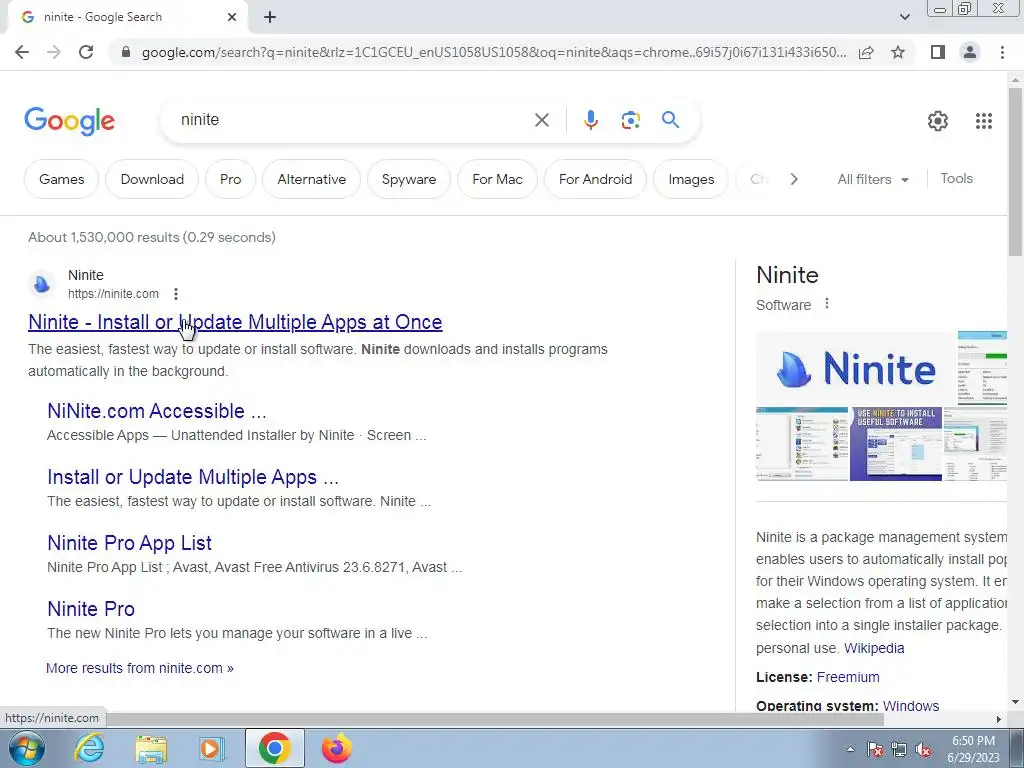This screenshot has height=768, width=1024.
Task: Select the Images filter chip
Action: click(691, 179)
